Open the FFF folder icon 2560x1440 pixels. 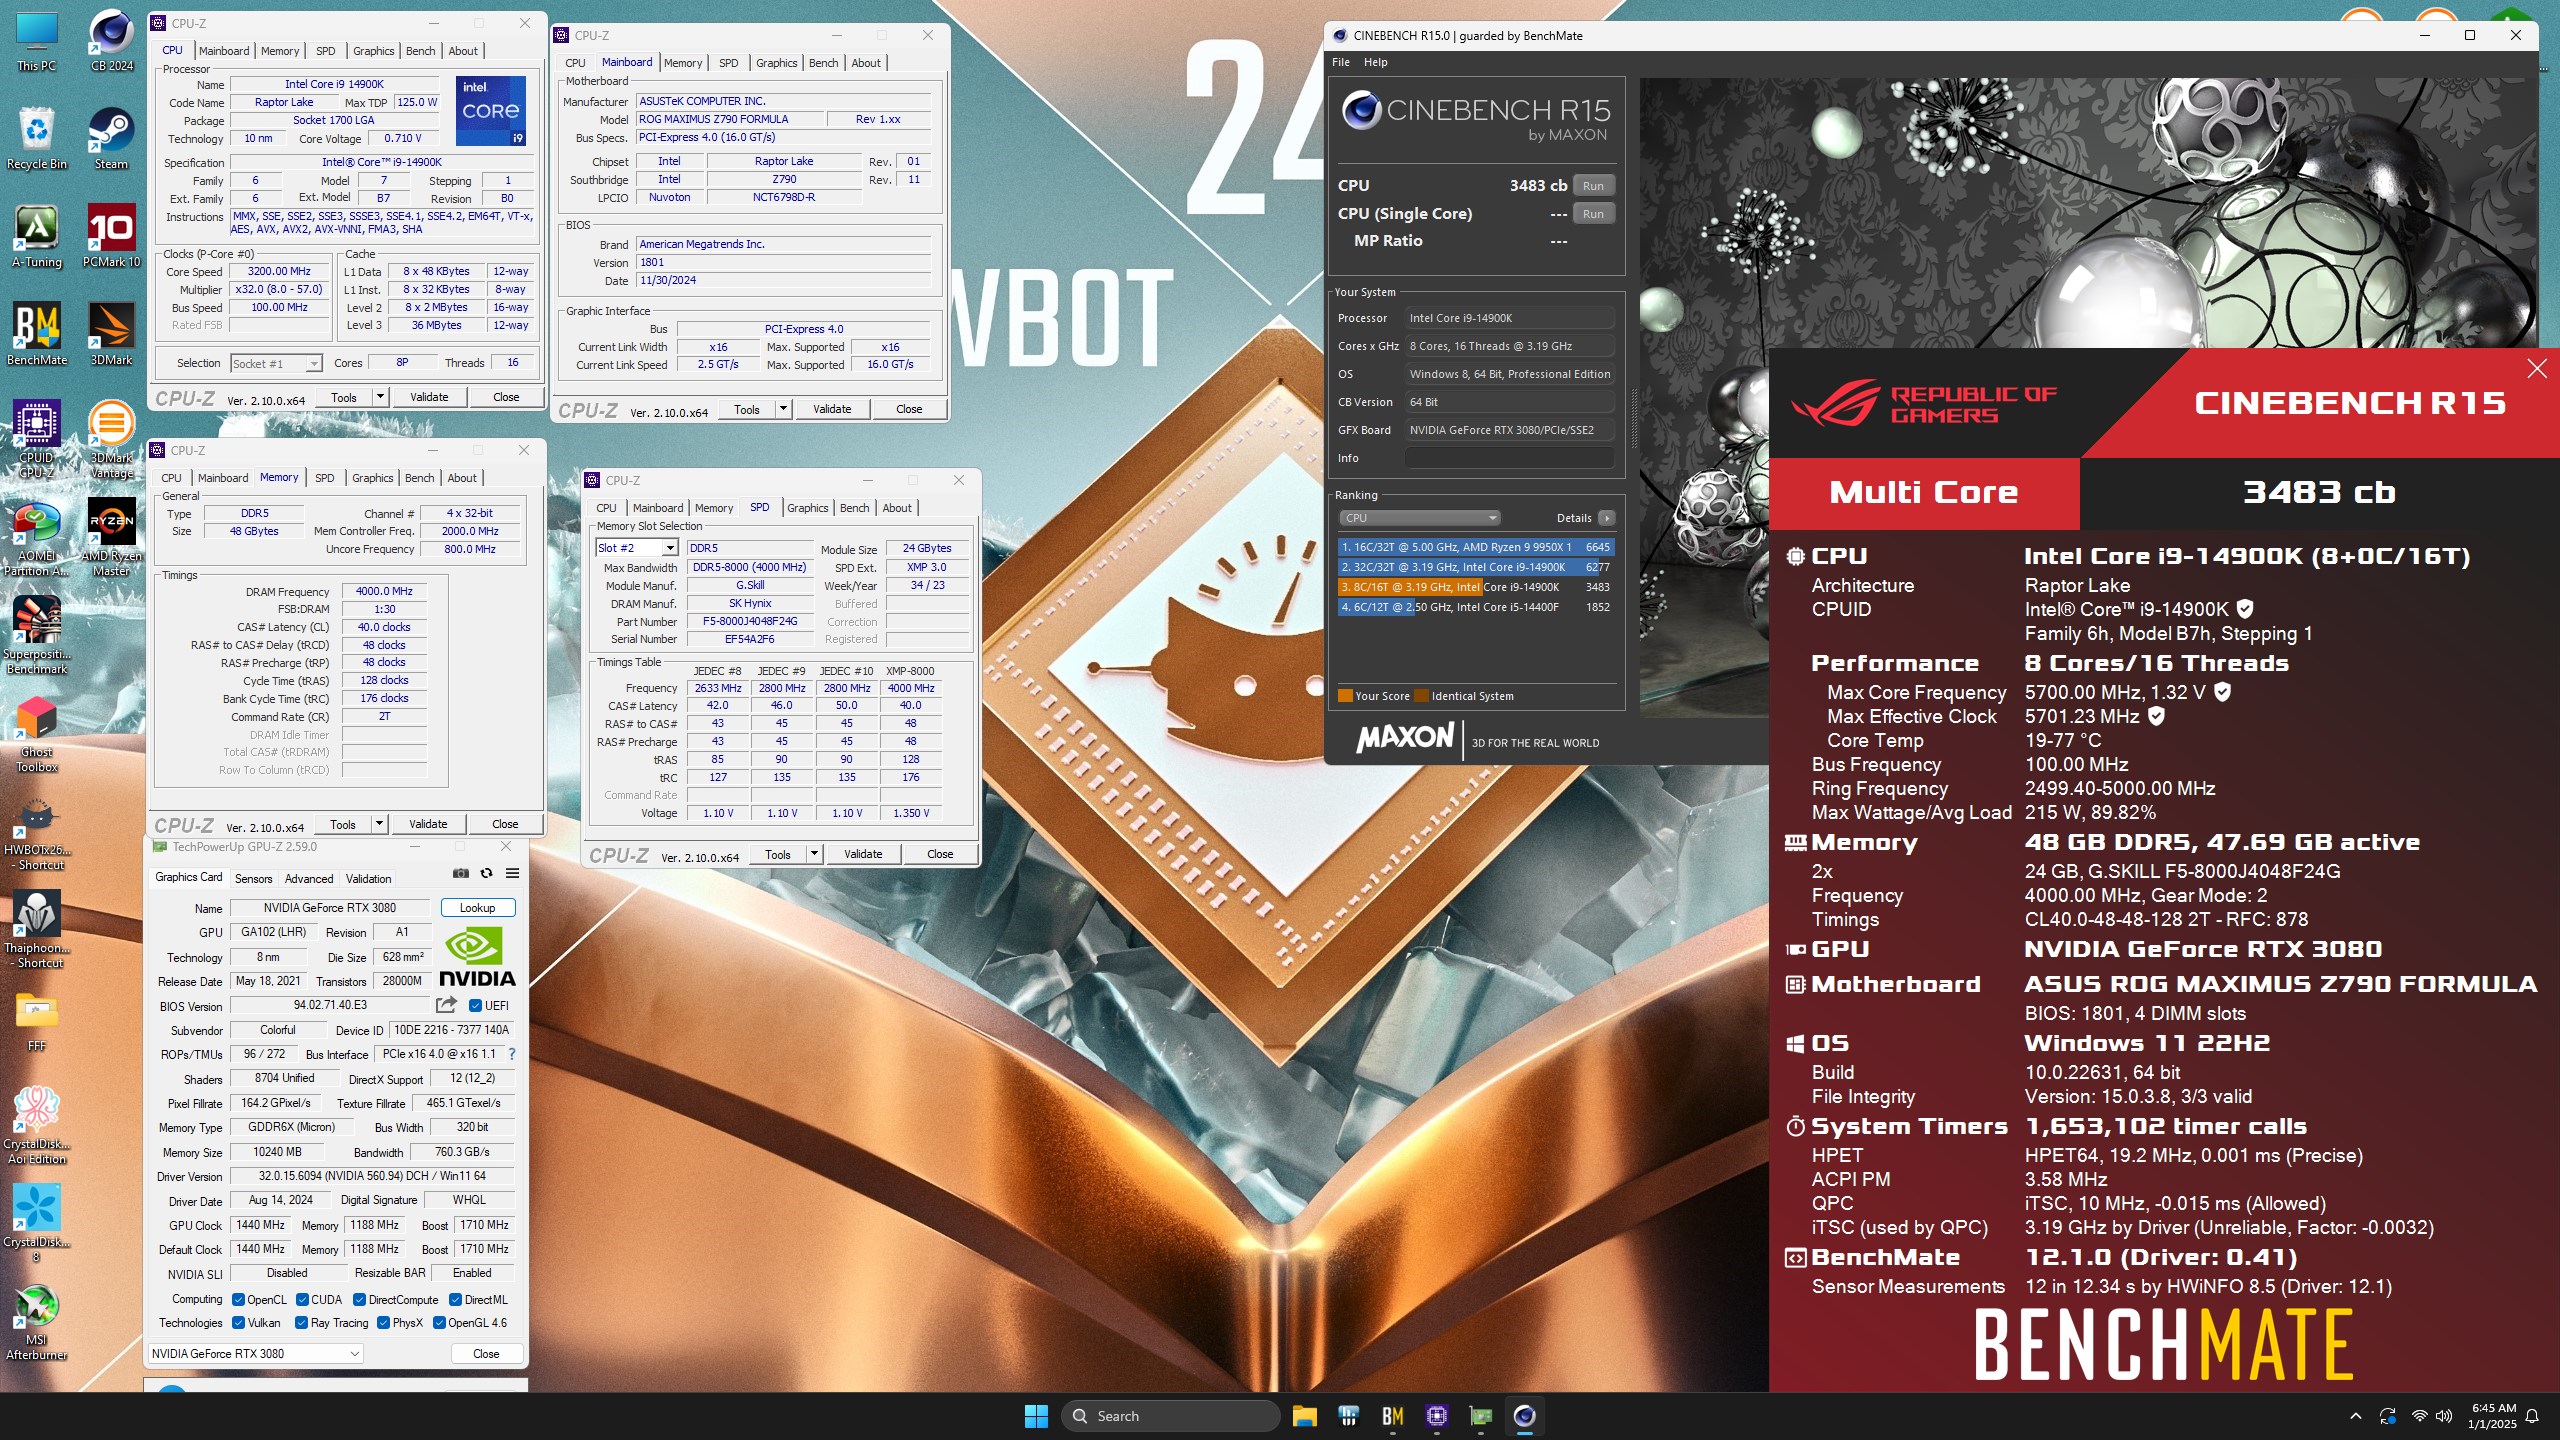37,1022
